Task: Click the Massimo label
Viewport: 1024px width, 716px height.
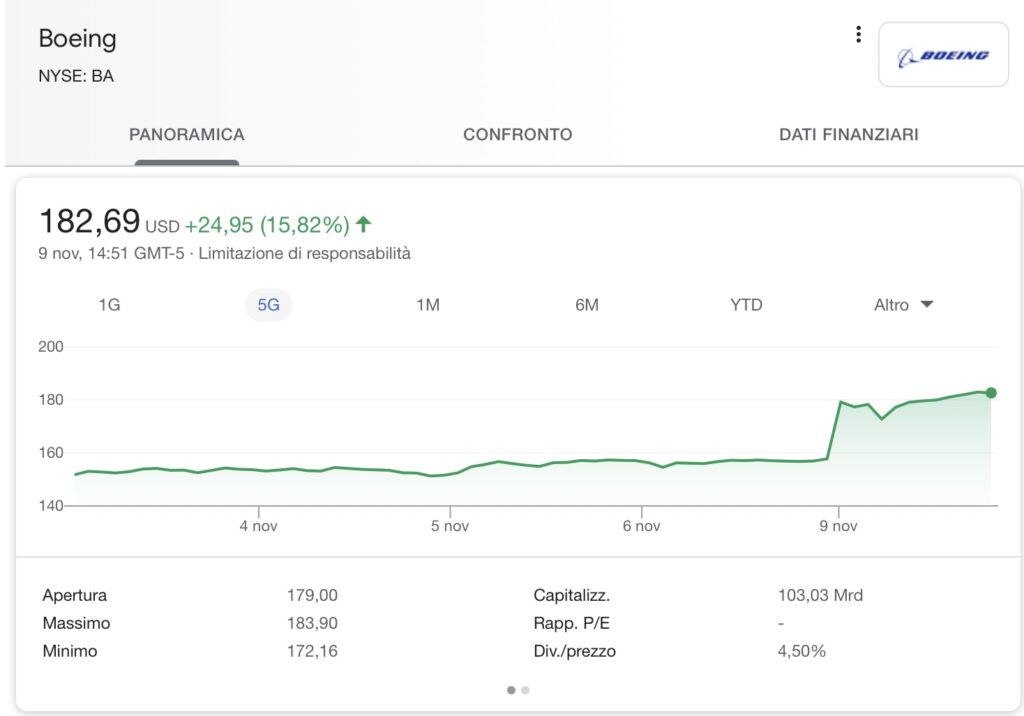Action: pyautogui.click(x=76, y=623)
